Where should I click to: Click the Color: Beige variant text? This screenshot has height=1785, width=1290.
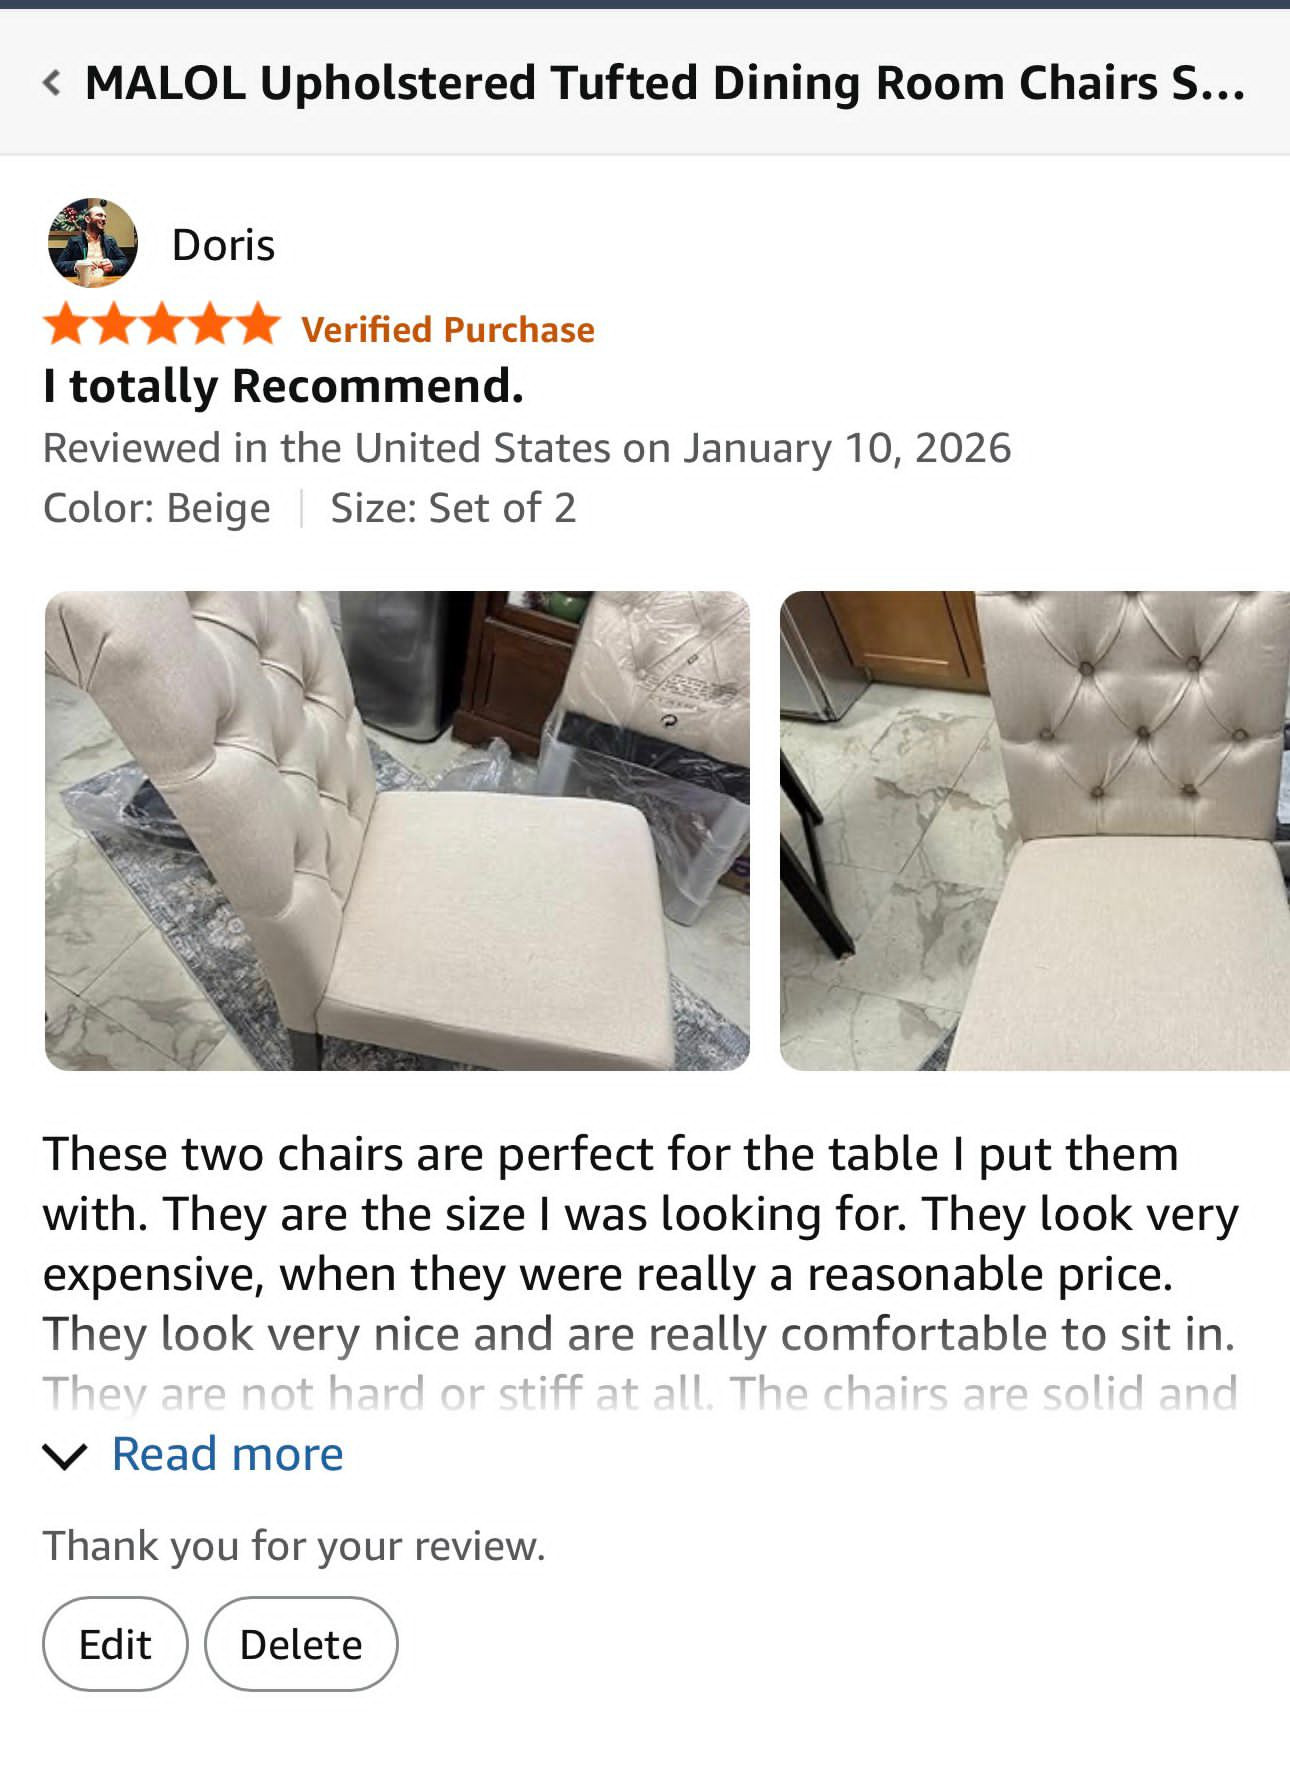157,508
